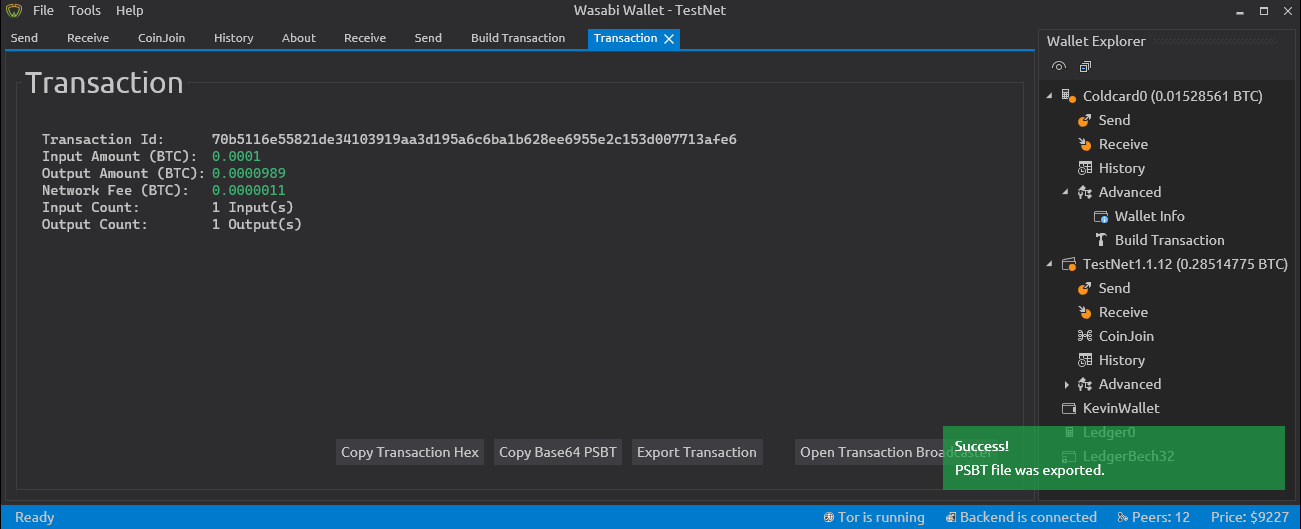The width and height of the screenshot is (1301, 529).
Task: Switch to the About tab
Action: coord(299,38)
